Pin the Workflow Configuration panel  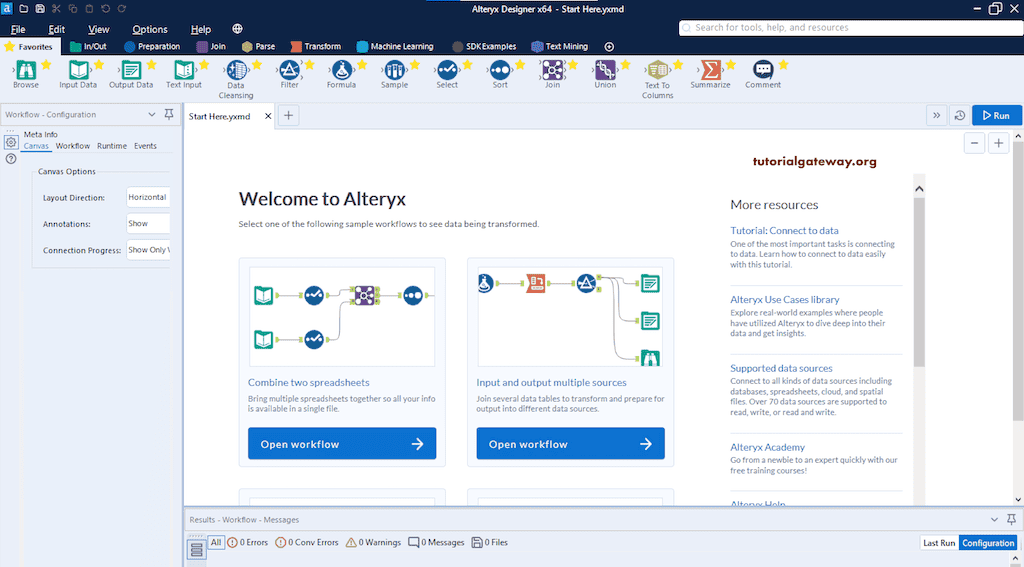point(168,114)
